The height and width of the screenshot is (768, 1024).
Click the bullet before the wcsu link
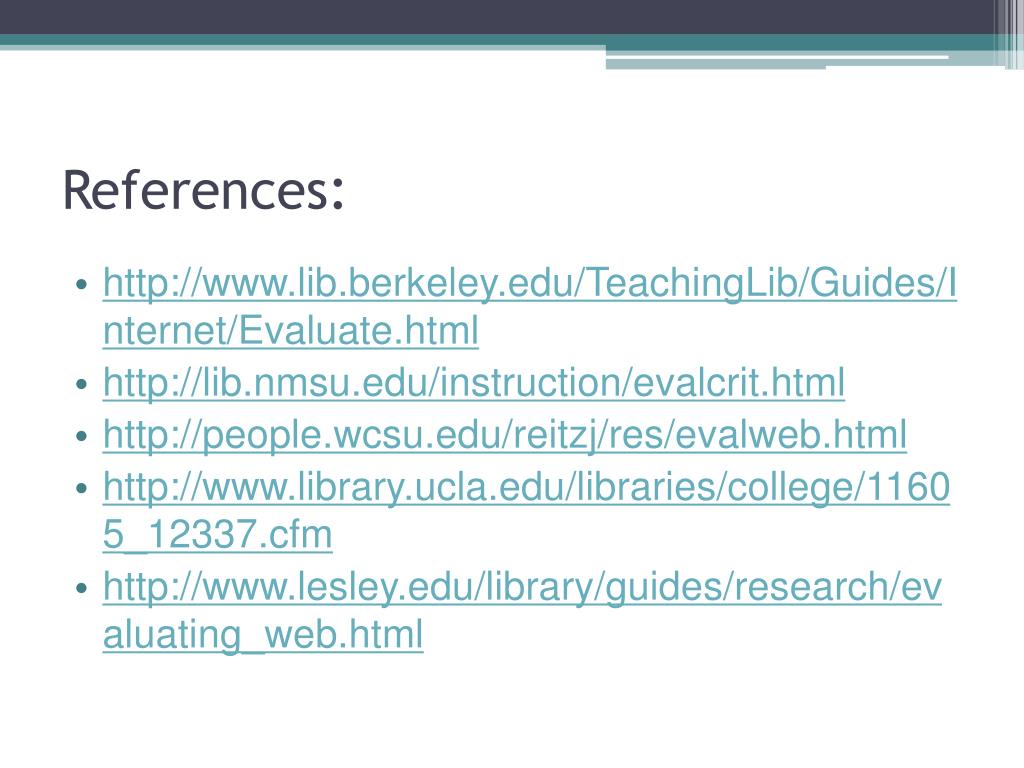[x=82, y=436]
